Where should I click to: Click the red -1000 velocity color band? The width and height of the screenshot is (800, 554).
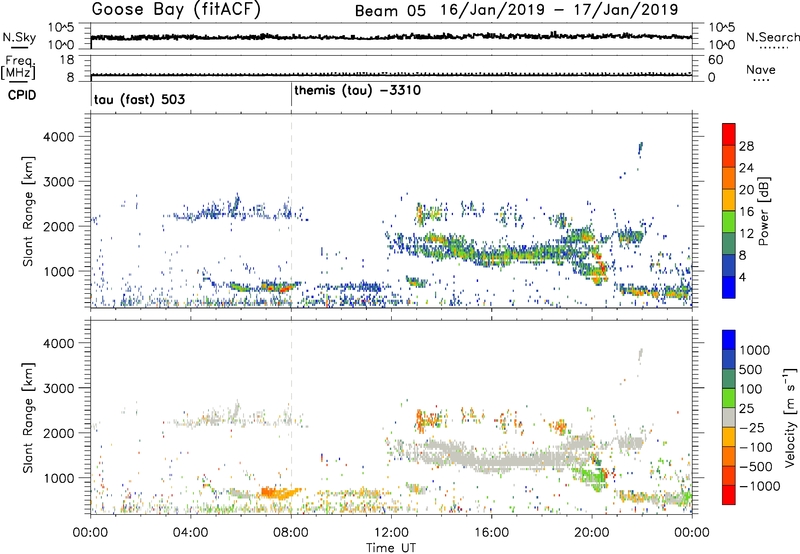[729, 495]
